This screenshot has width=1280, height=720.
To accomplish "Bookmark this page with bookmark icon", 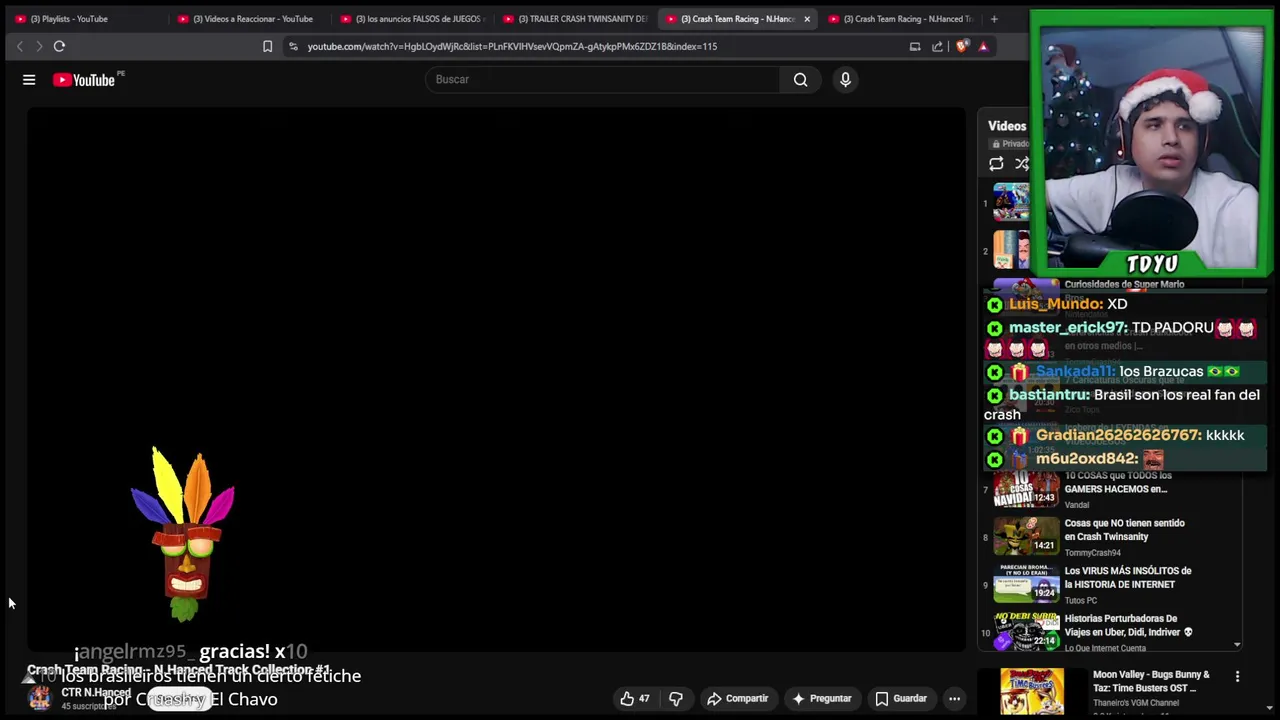I will 267,46.
